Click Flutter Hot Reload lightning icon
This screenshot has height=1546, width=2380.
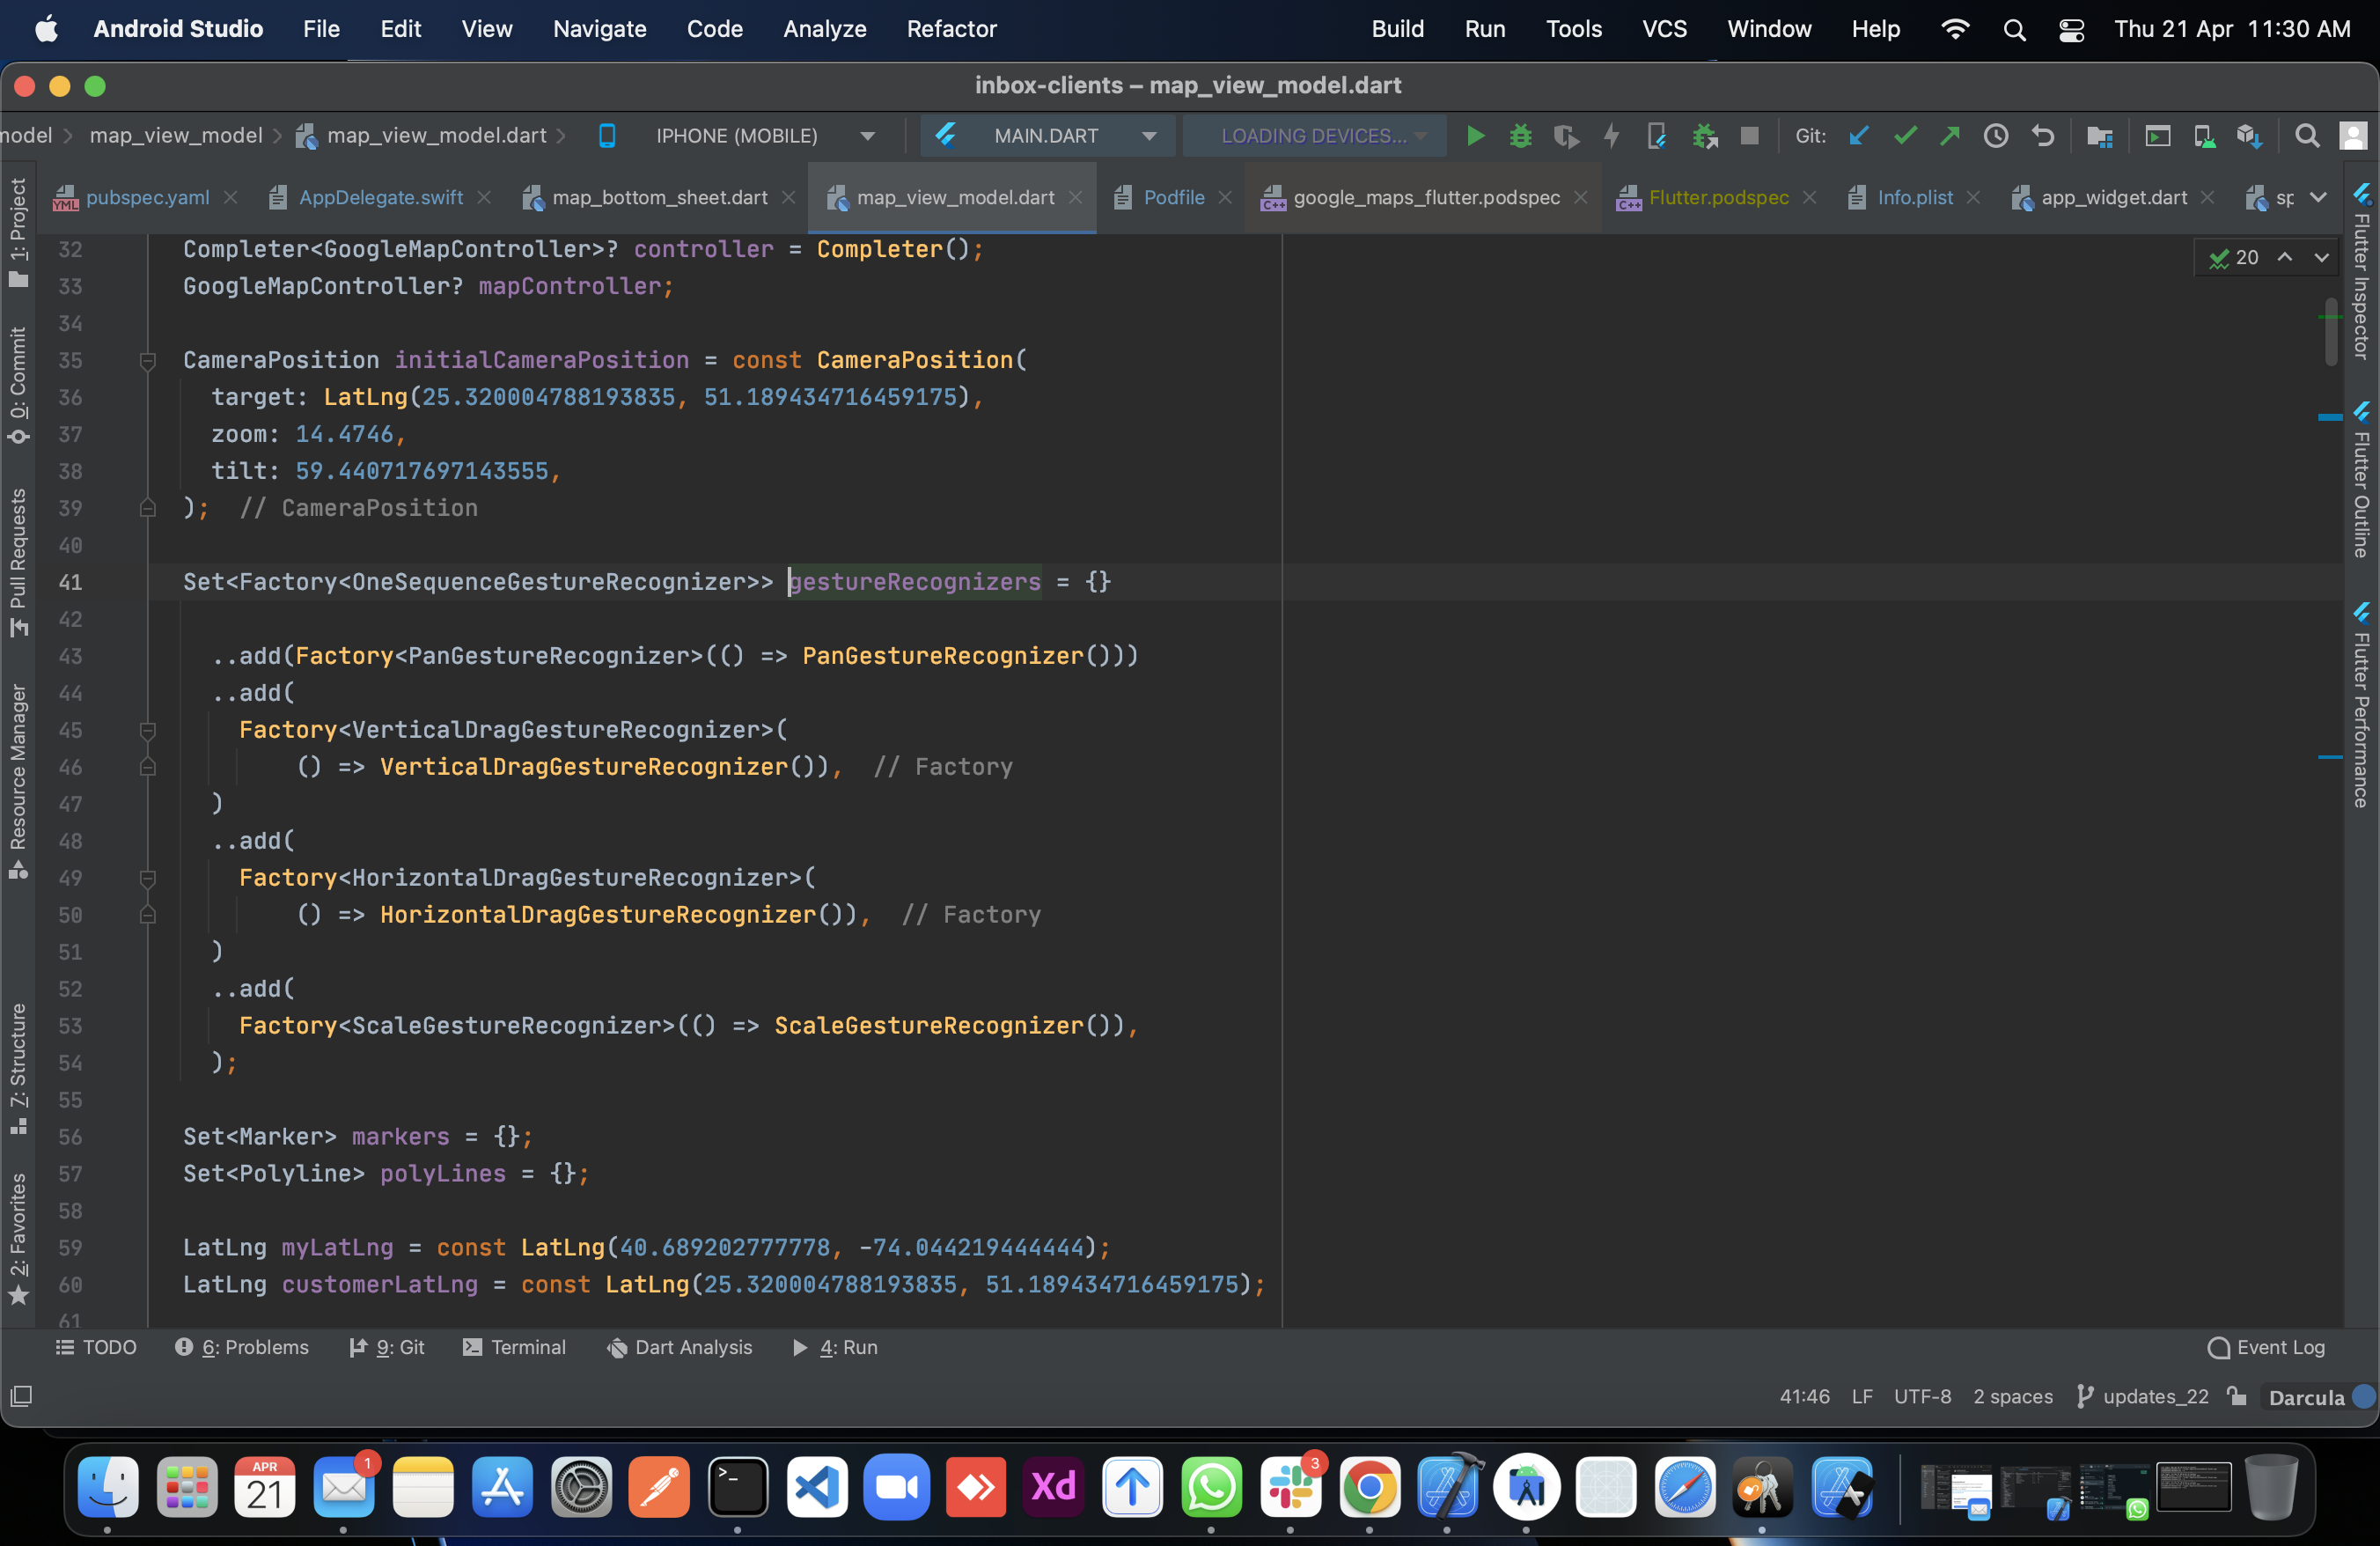[1611, 136]
